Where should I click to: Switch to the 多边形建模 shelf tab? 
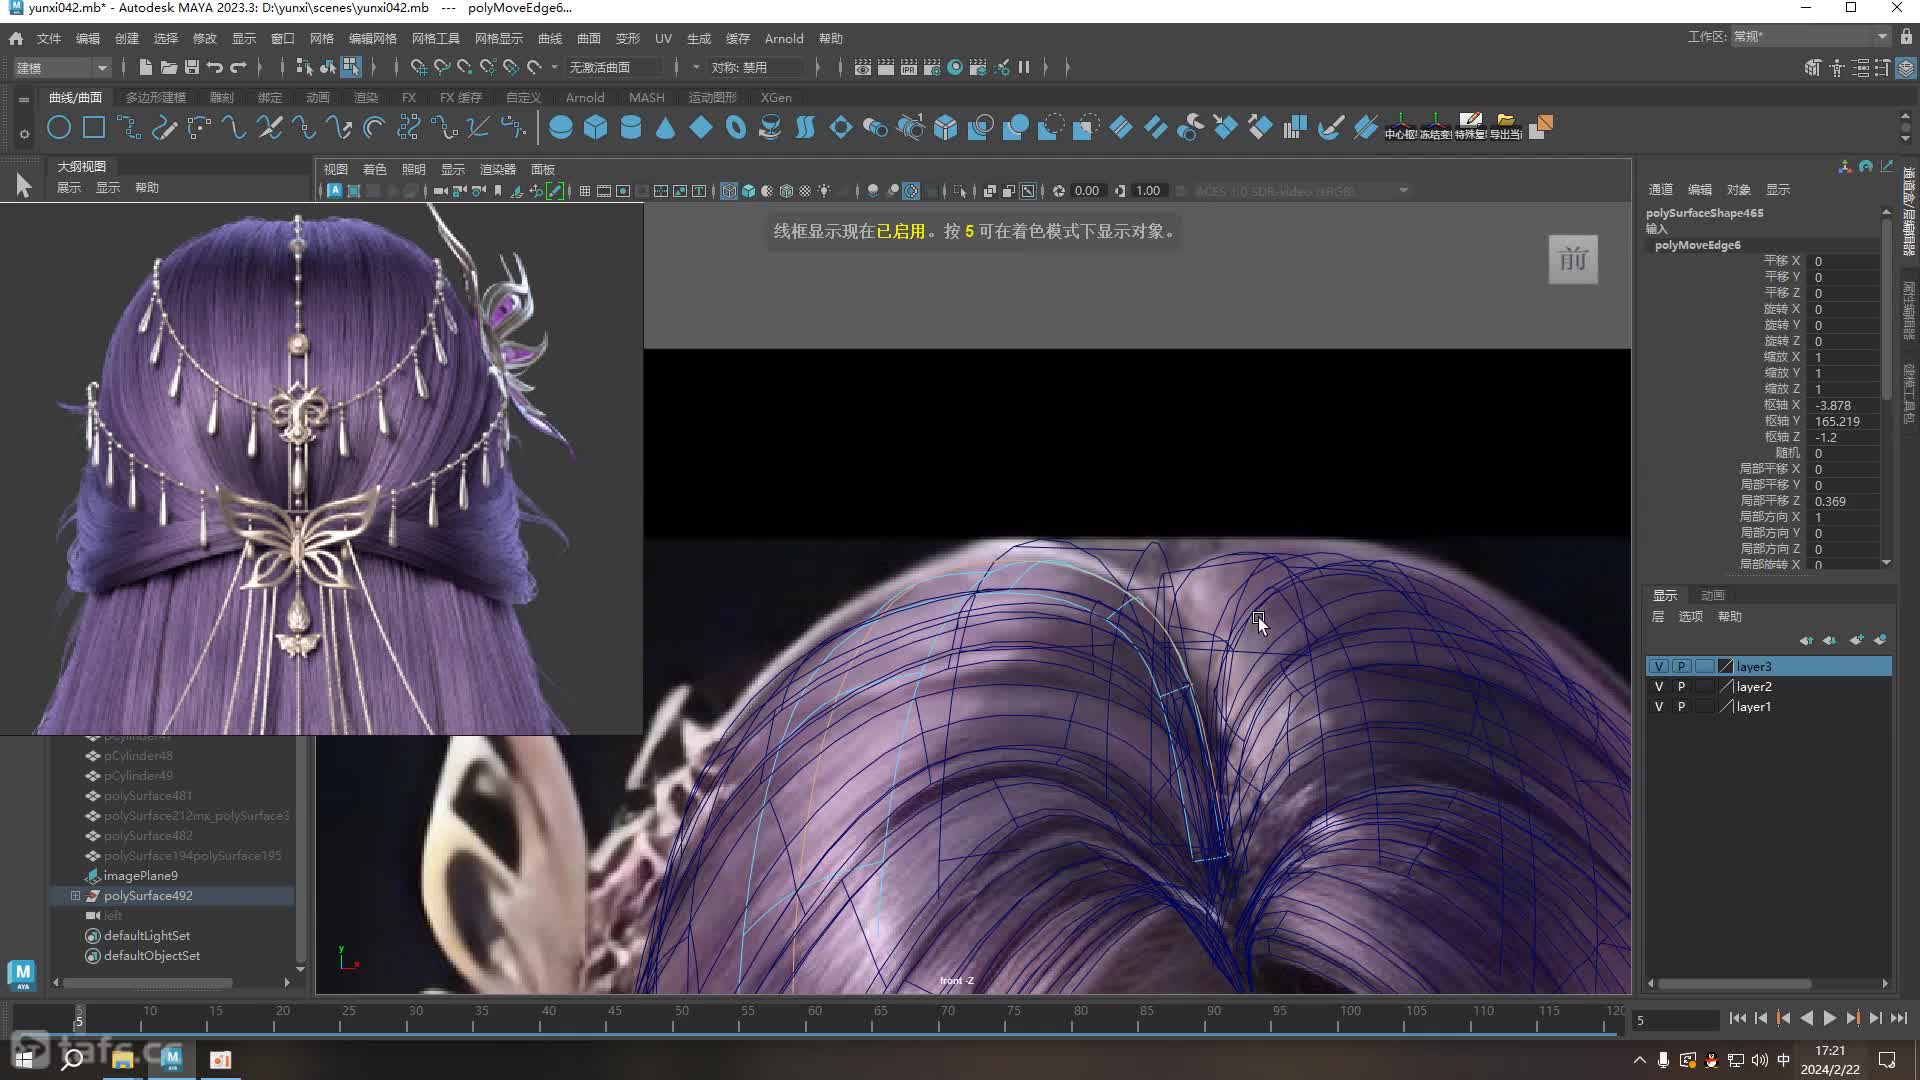(156, 97)
